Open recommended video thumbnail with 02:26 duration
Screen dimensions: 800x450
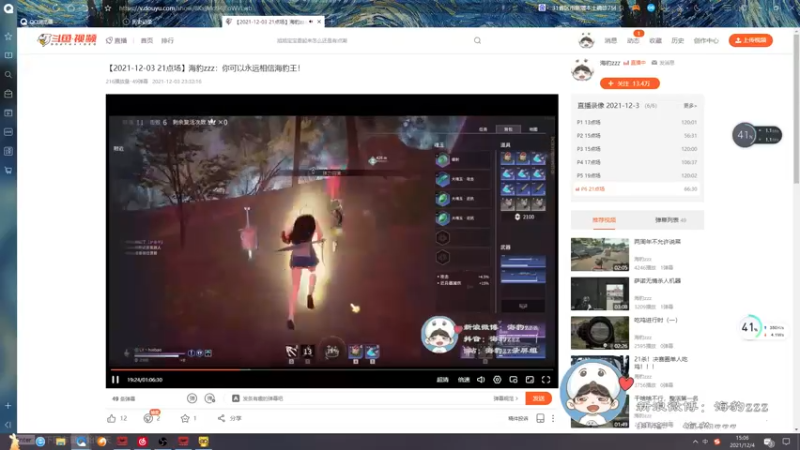point(599,333)
